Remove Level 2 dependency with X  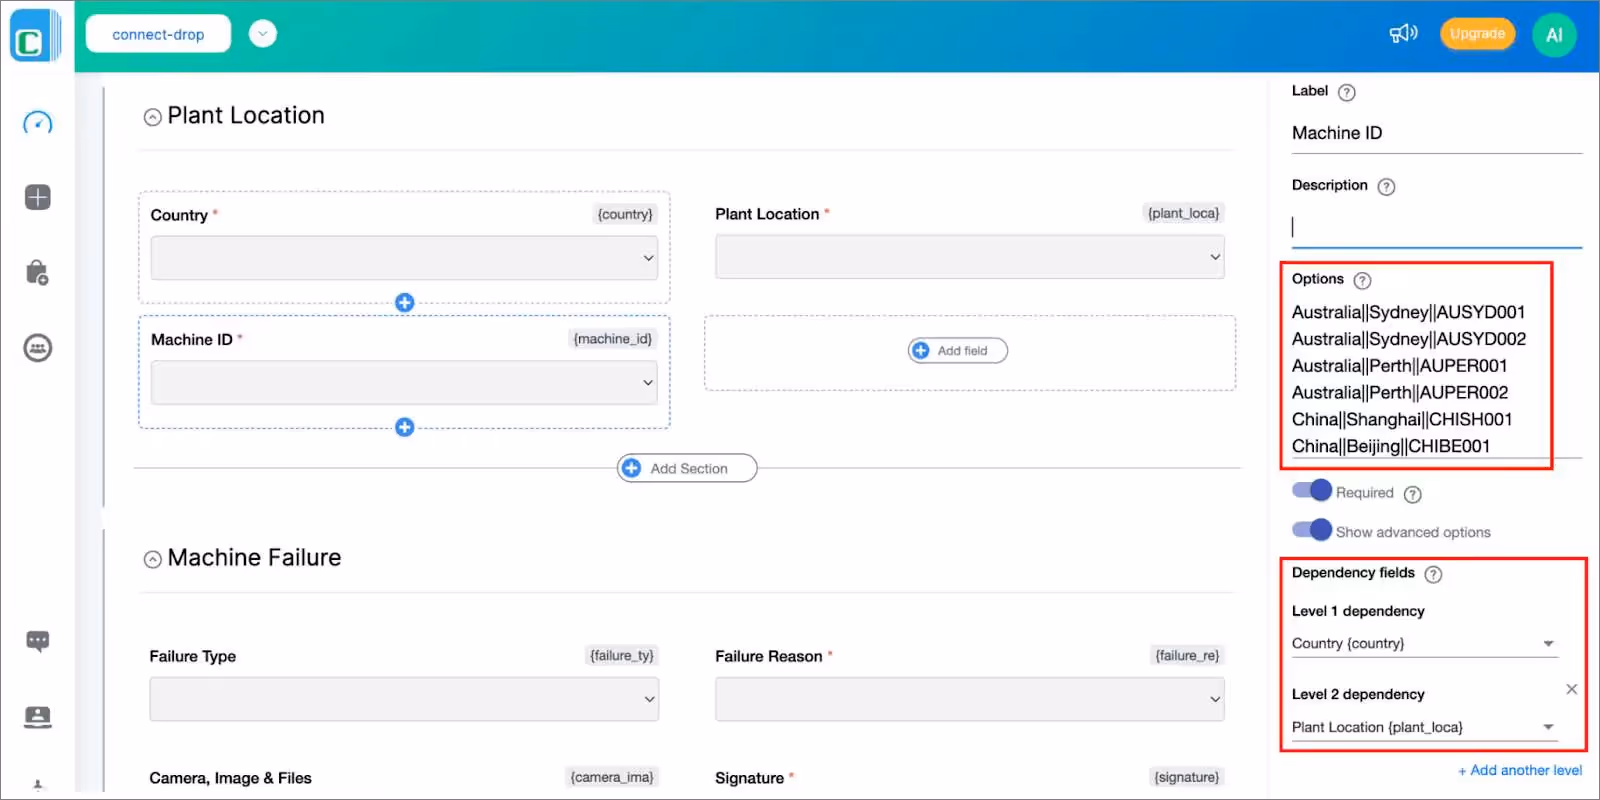pyautogui.click(x=1571, y=689)
